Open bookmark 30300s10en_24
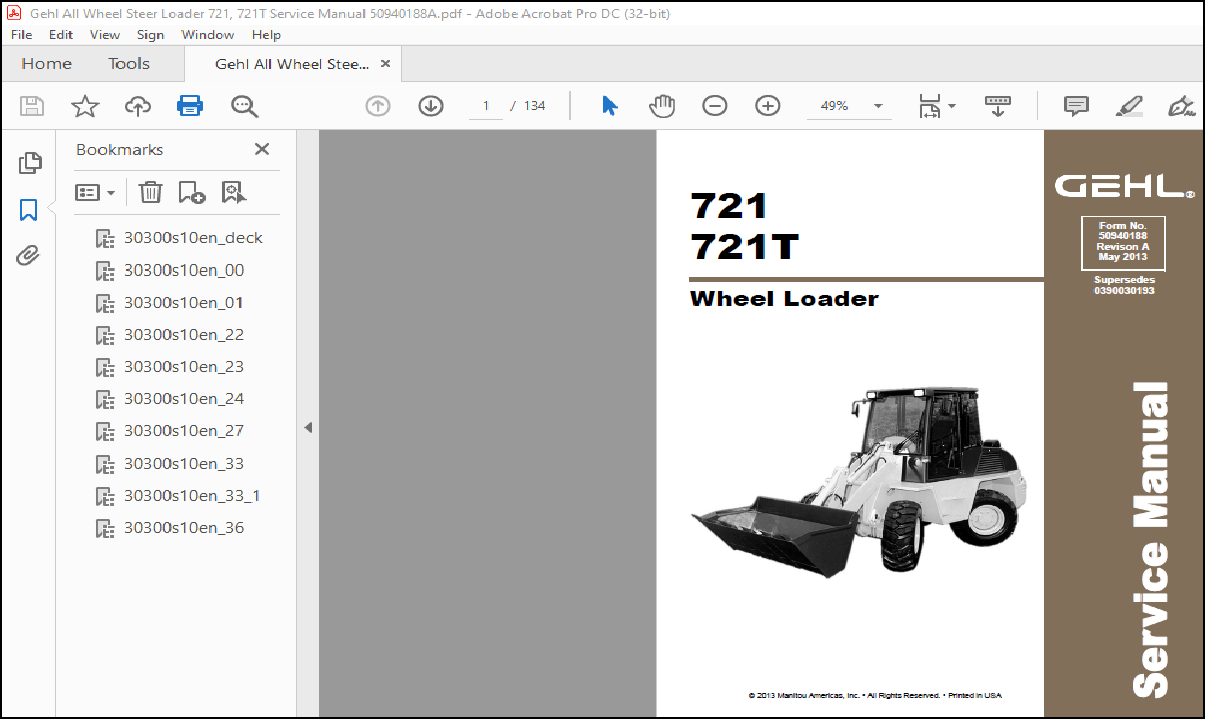Image resolution: width=1205 pixels, height=719 pixels. coord(184,398)
